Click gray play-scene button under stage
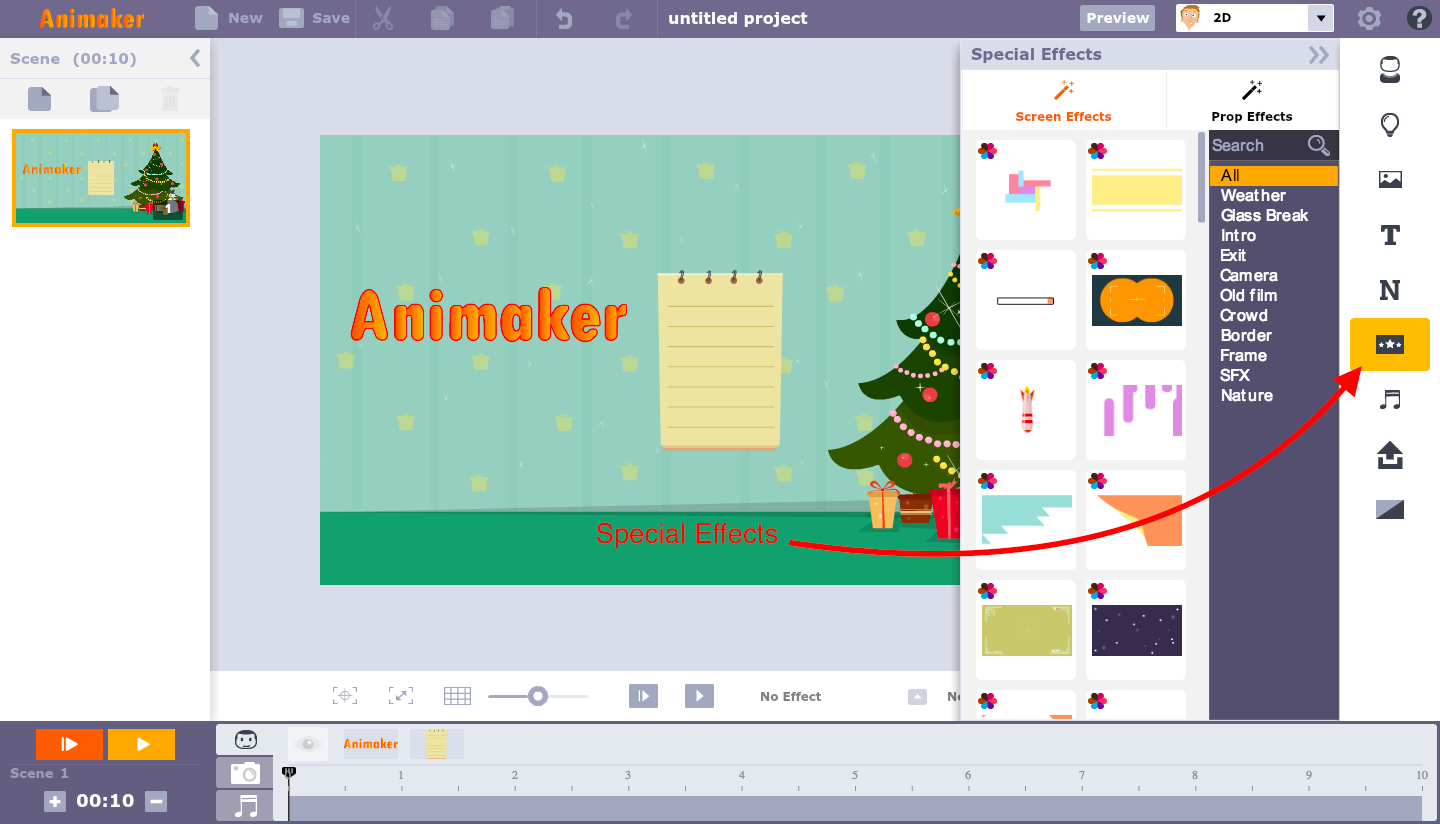This screenshot has width=1440, height=824. click(643, 696)
